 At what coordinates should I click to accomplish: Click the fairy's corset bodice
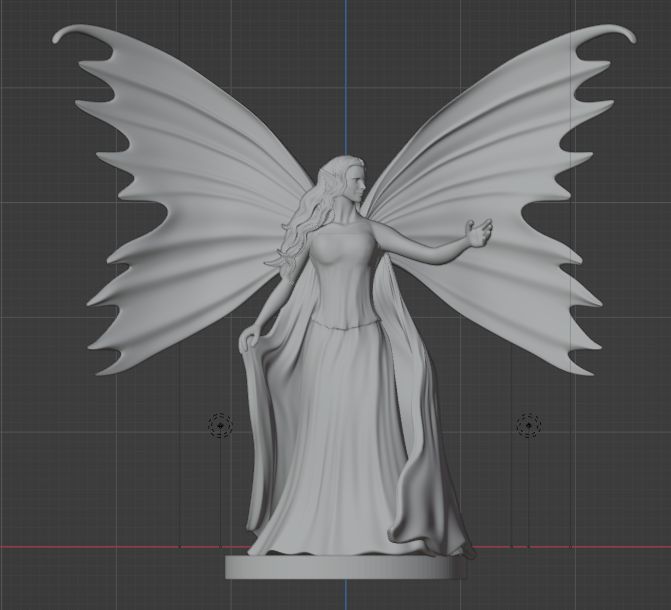pyautogui.click(x=343, y=280)
